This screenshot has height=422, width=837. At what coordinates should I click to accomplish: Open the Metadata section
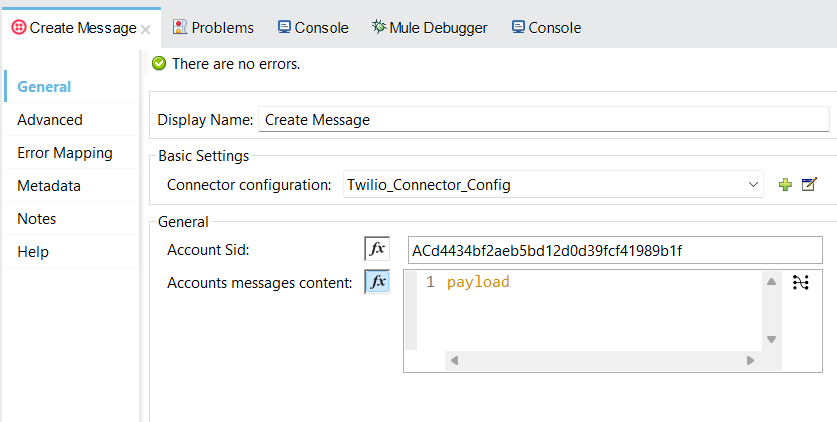pyautogui.click(x=72, y=186)
